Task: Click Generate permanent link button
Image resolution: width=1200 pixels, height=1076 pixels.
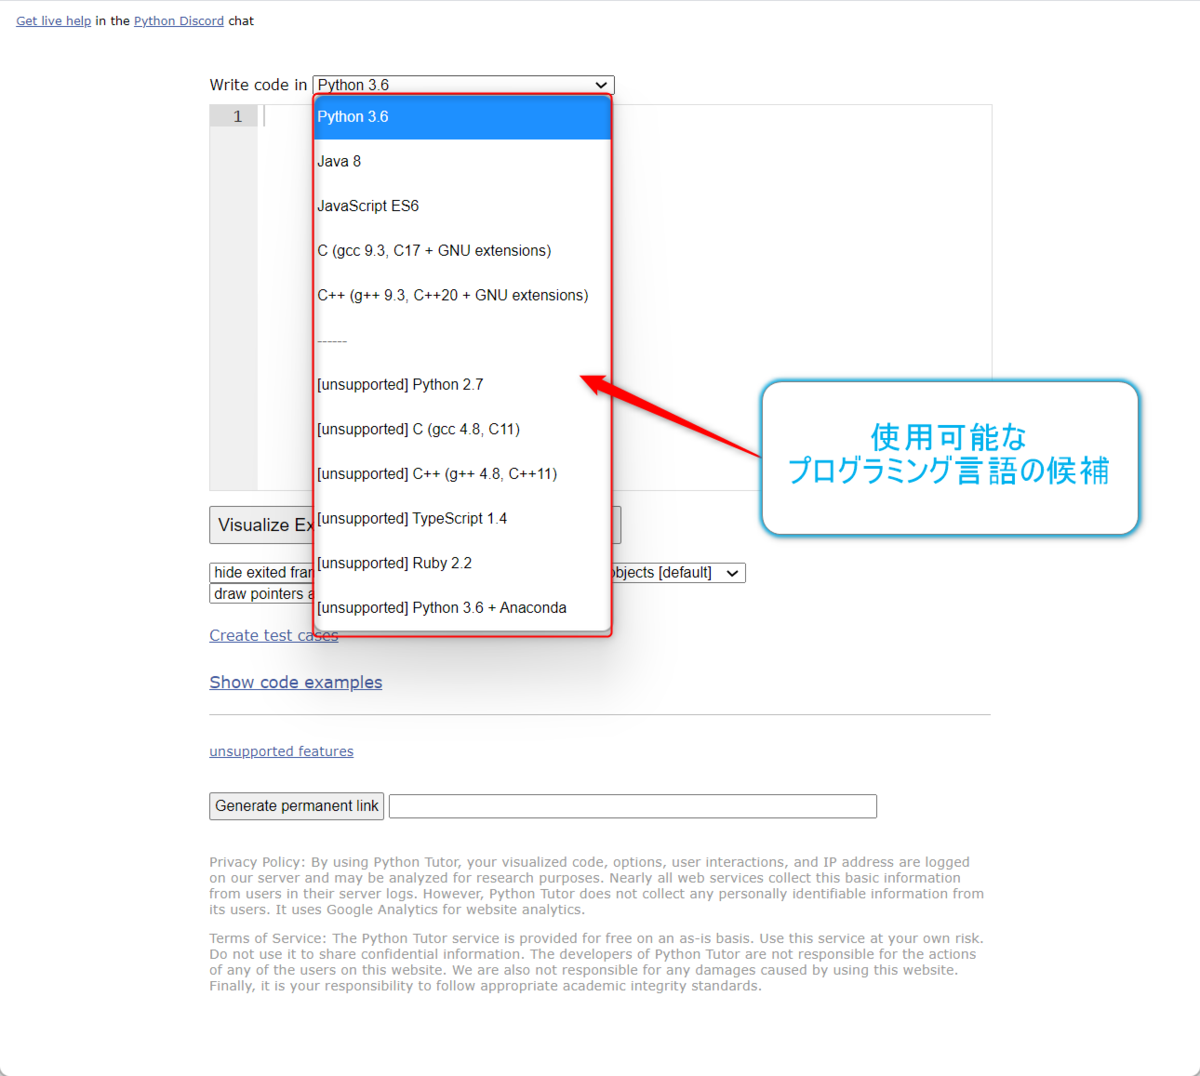Action: click(x=297, y=806)
